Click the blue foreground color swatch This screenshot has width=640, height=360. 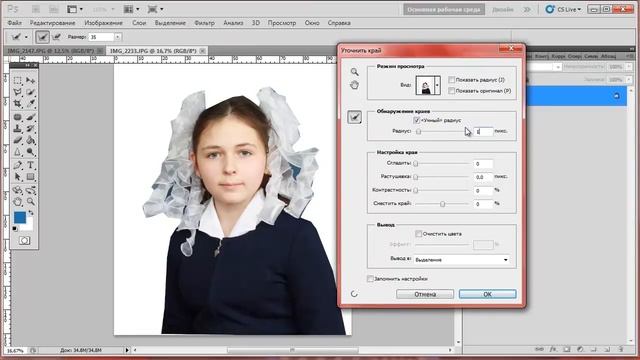(x=19, y=217)
